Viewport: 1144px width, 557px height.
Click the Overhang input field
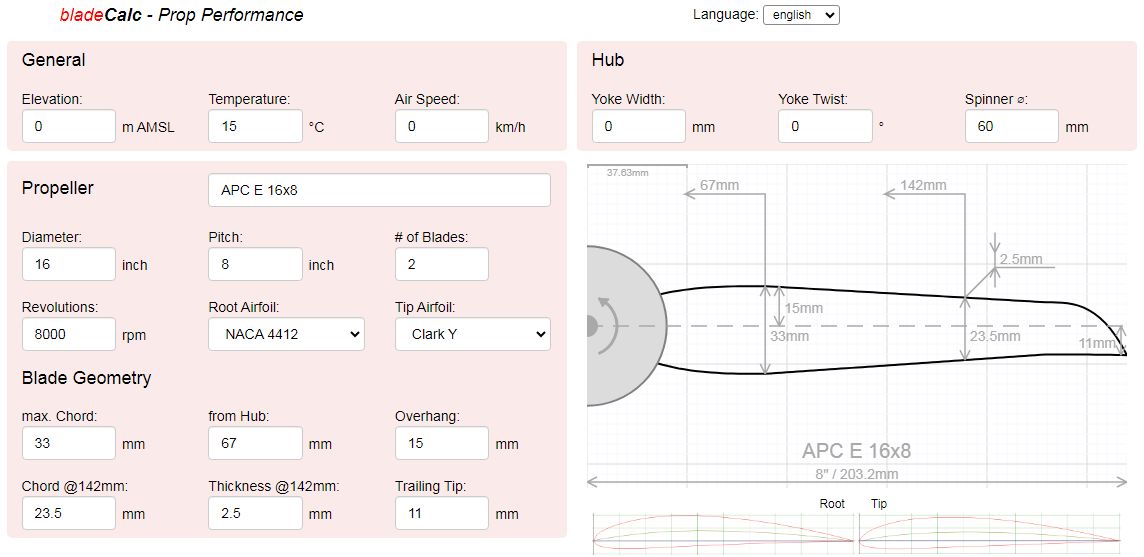[x=442, y=443]
